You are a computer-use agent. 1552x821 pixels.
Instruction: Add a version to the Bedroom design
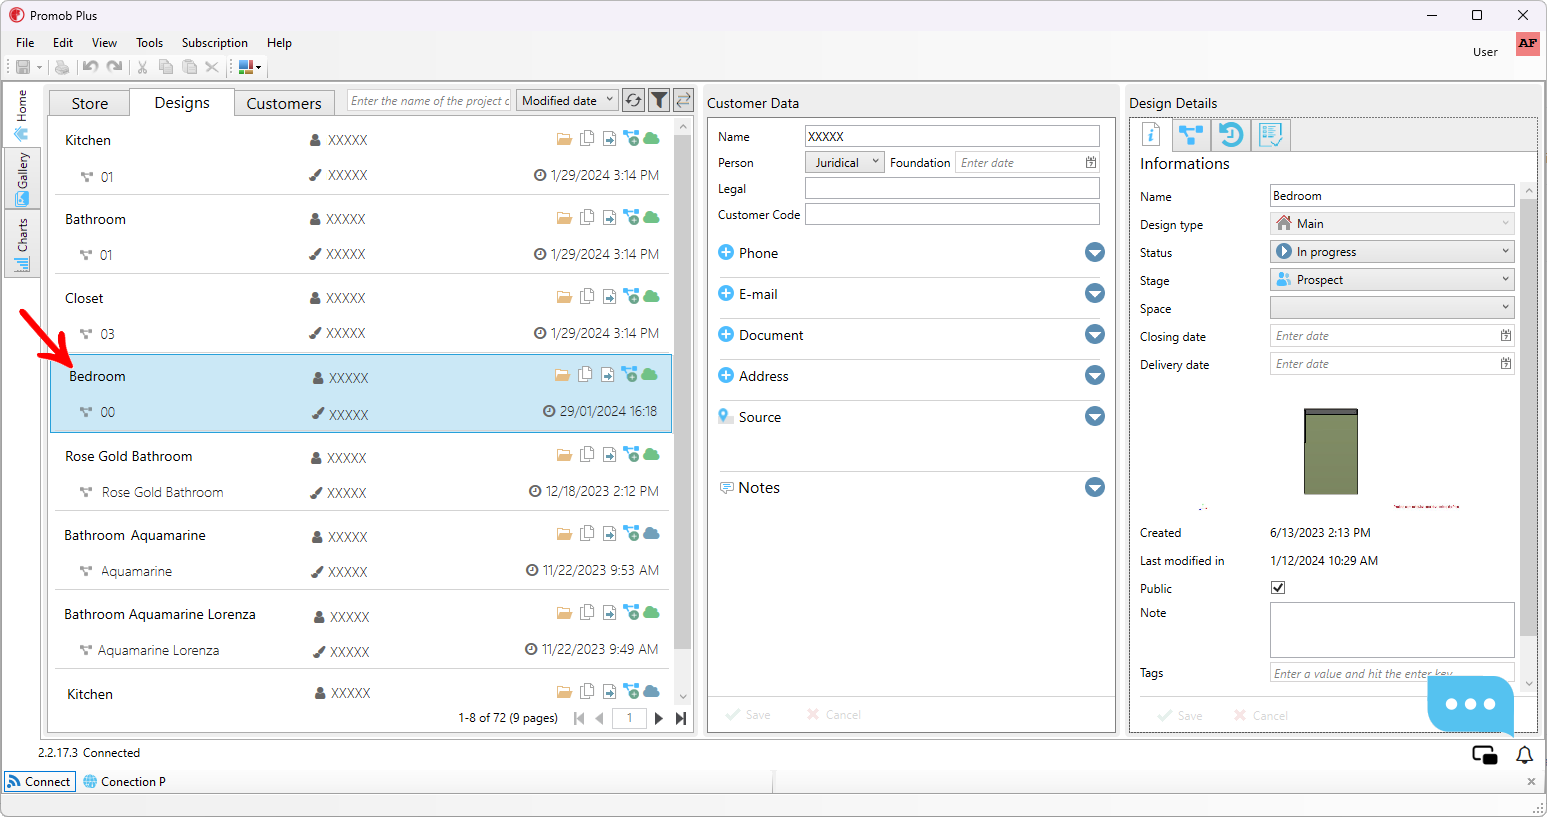629,374
